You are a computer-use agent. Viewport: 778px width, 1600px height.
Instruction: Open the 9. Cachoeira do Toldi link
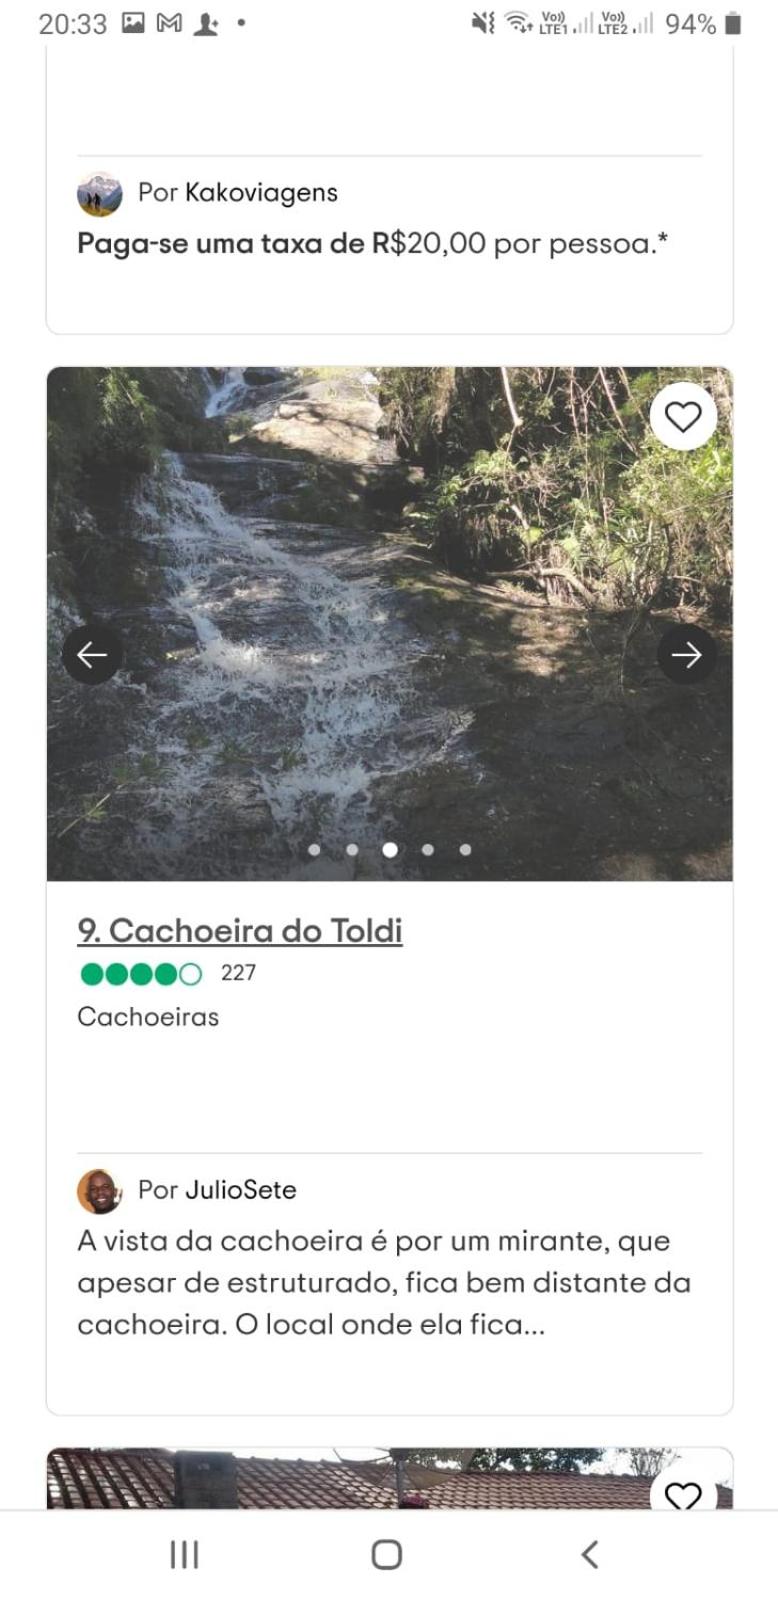[x=240, y=931]
